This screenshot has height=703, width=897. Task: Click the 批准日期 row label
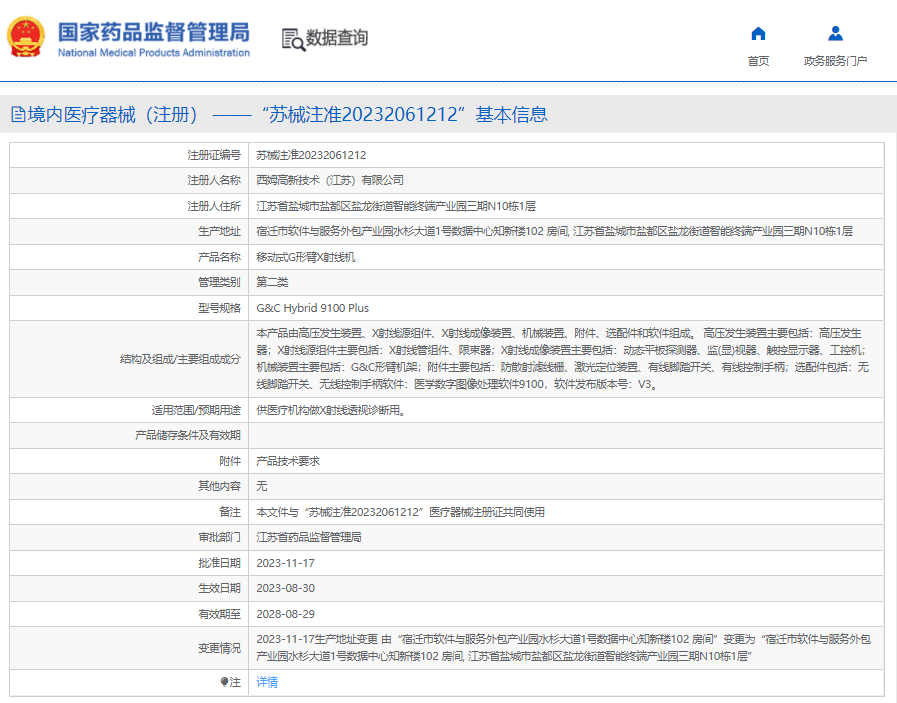(219, 563)
